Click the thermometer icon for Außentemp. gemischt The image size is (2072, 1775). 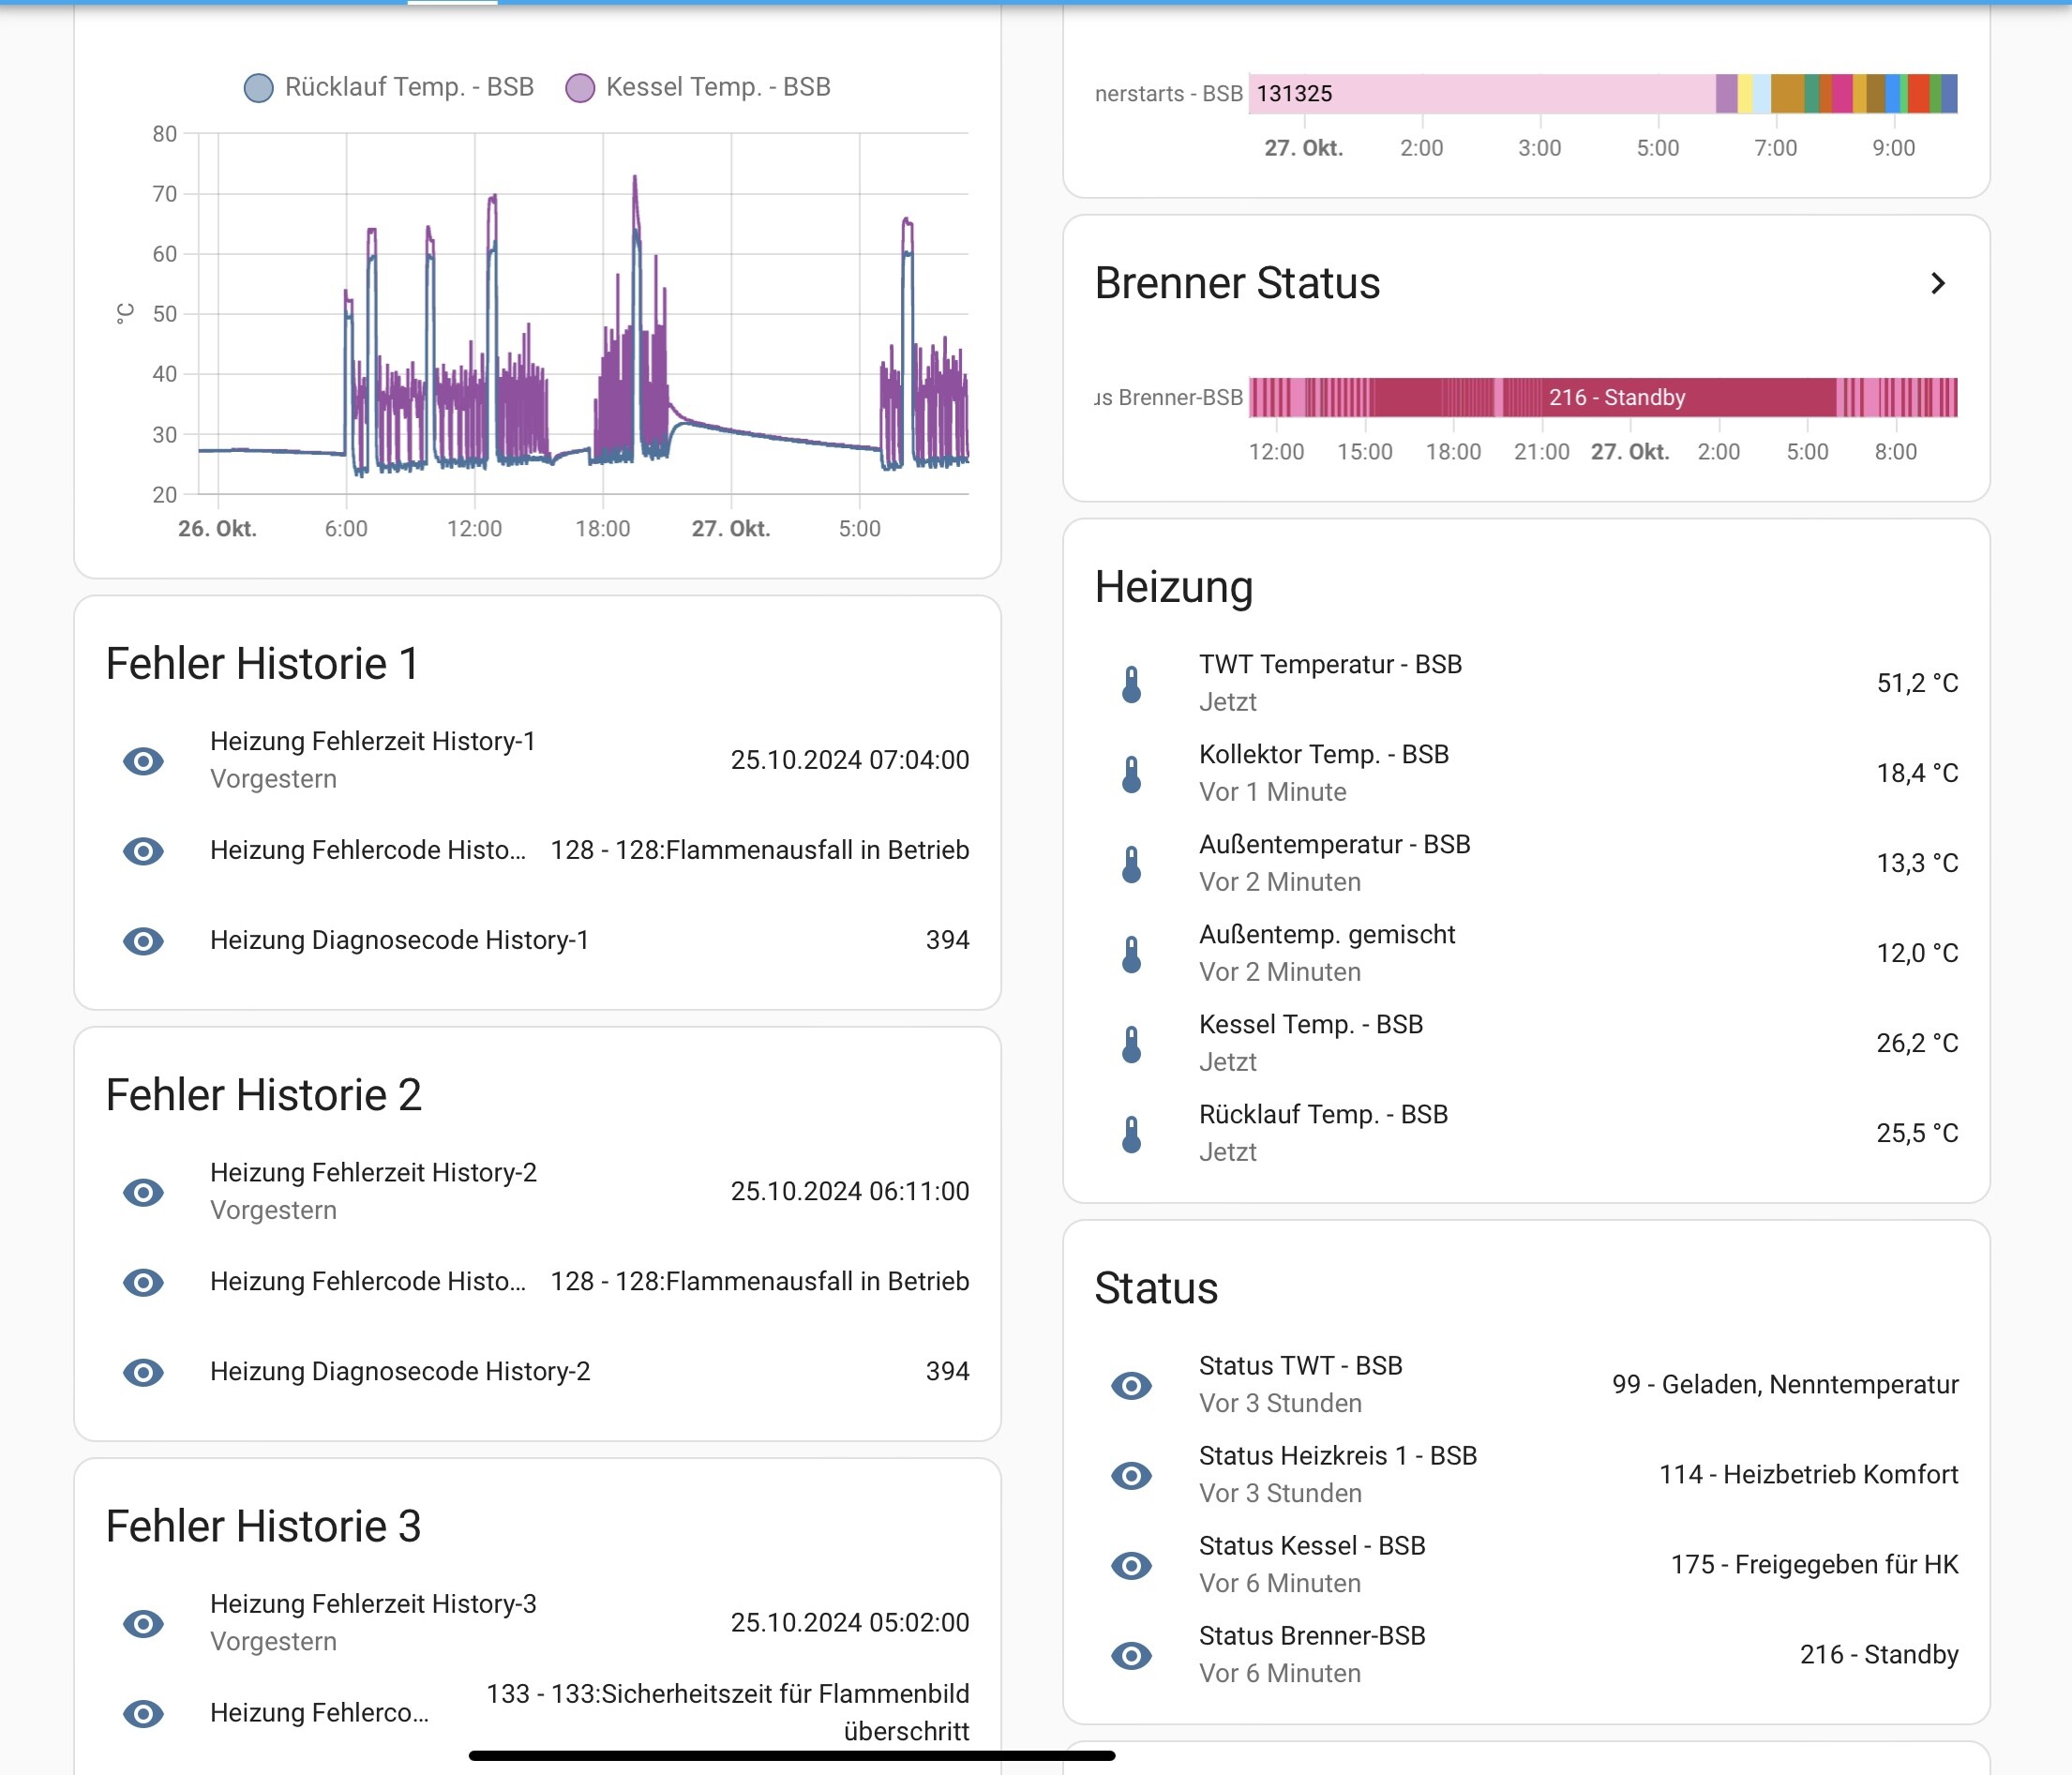pos(1131,954)
